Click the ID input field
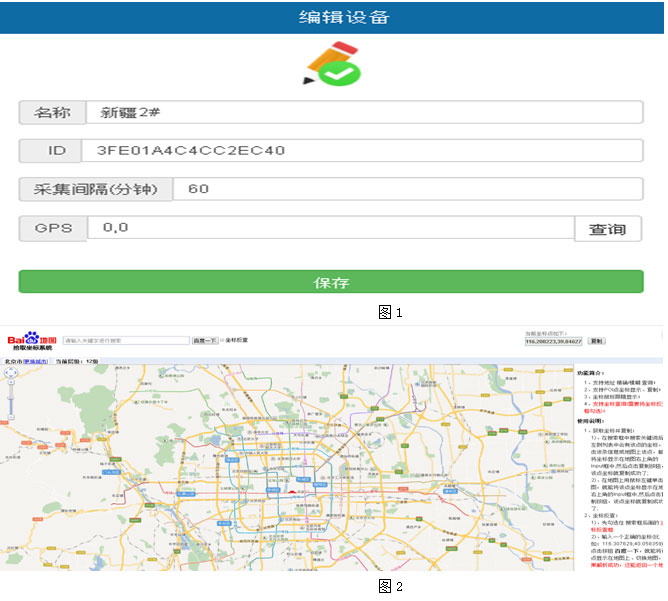668x601 pixels. click(364, 151)
